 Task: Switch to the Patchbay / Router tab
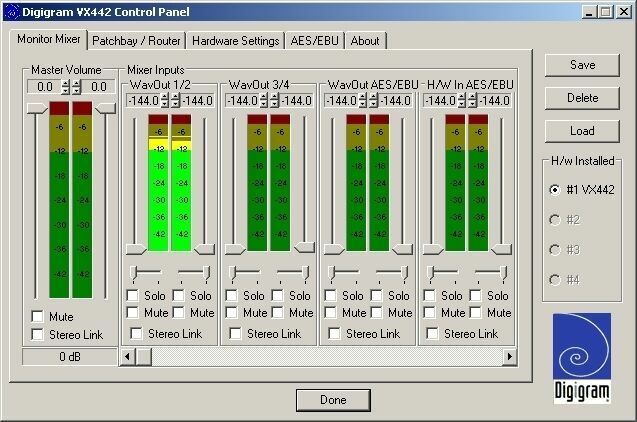coord(136,41)
